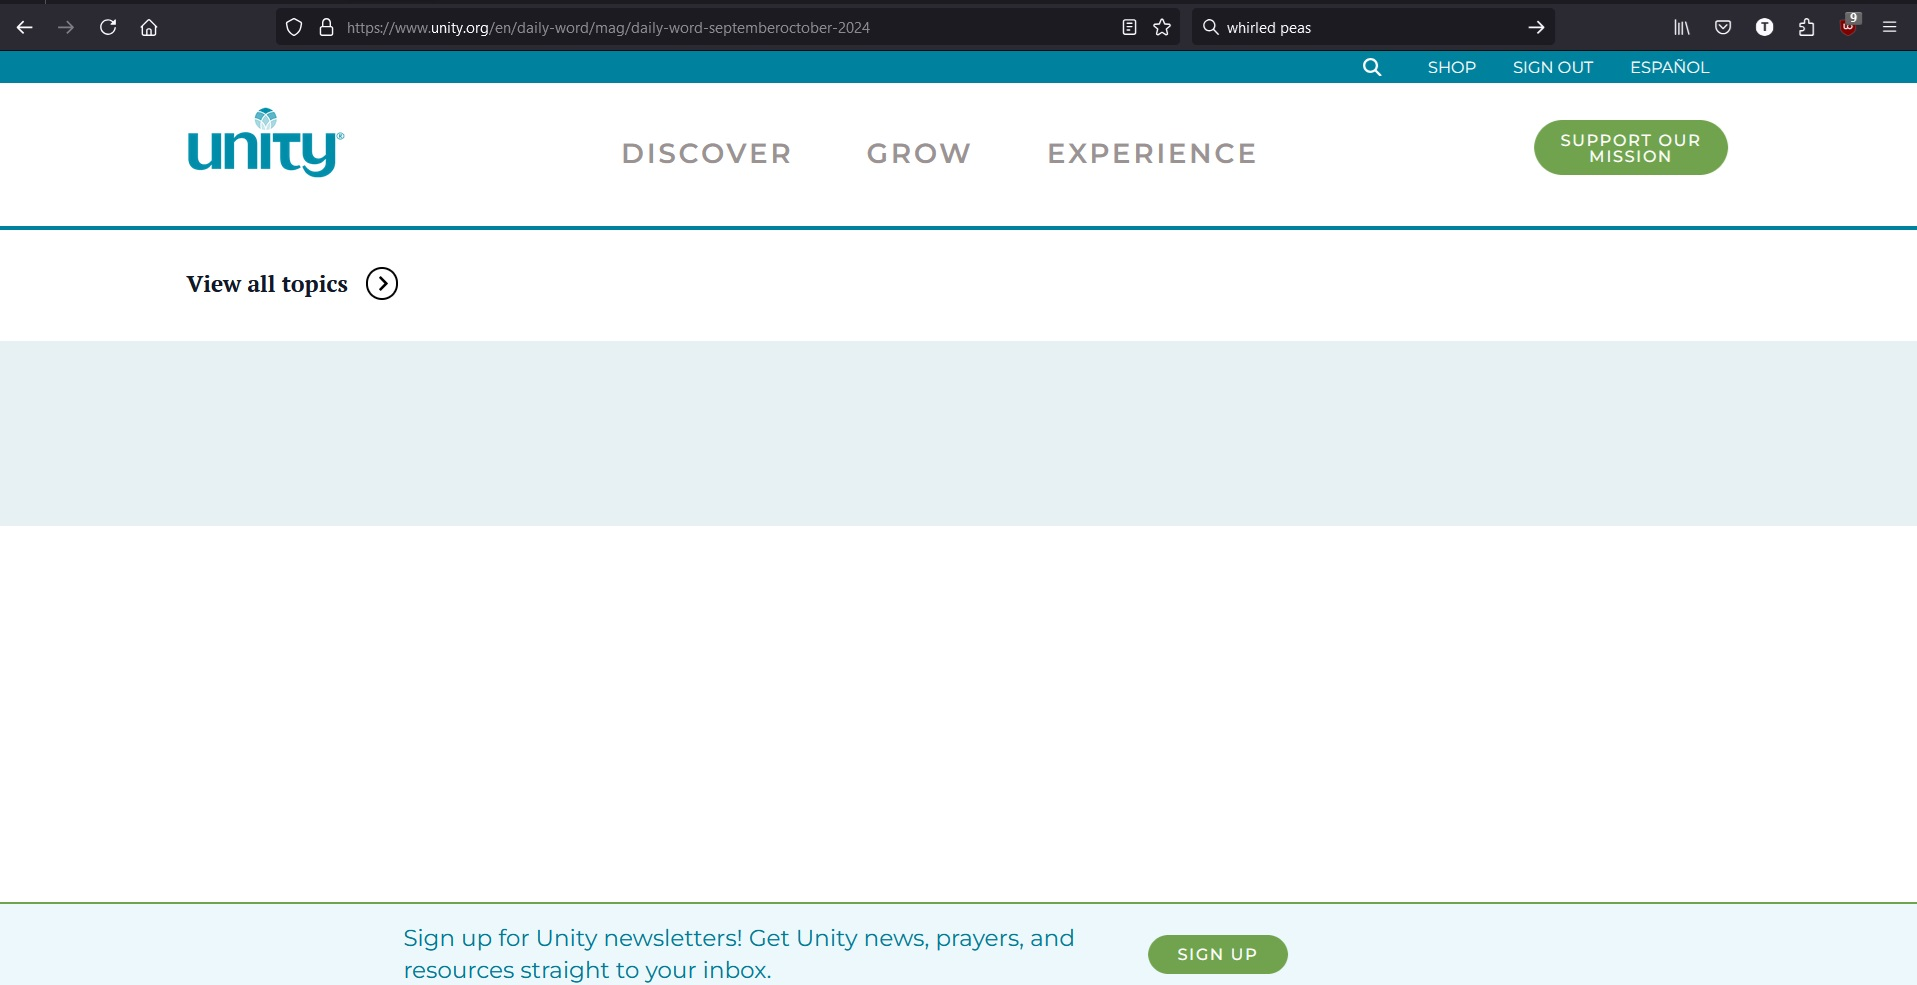1917x985 pixels.
Task: Open the browser home page
Action: point(149,28)
